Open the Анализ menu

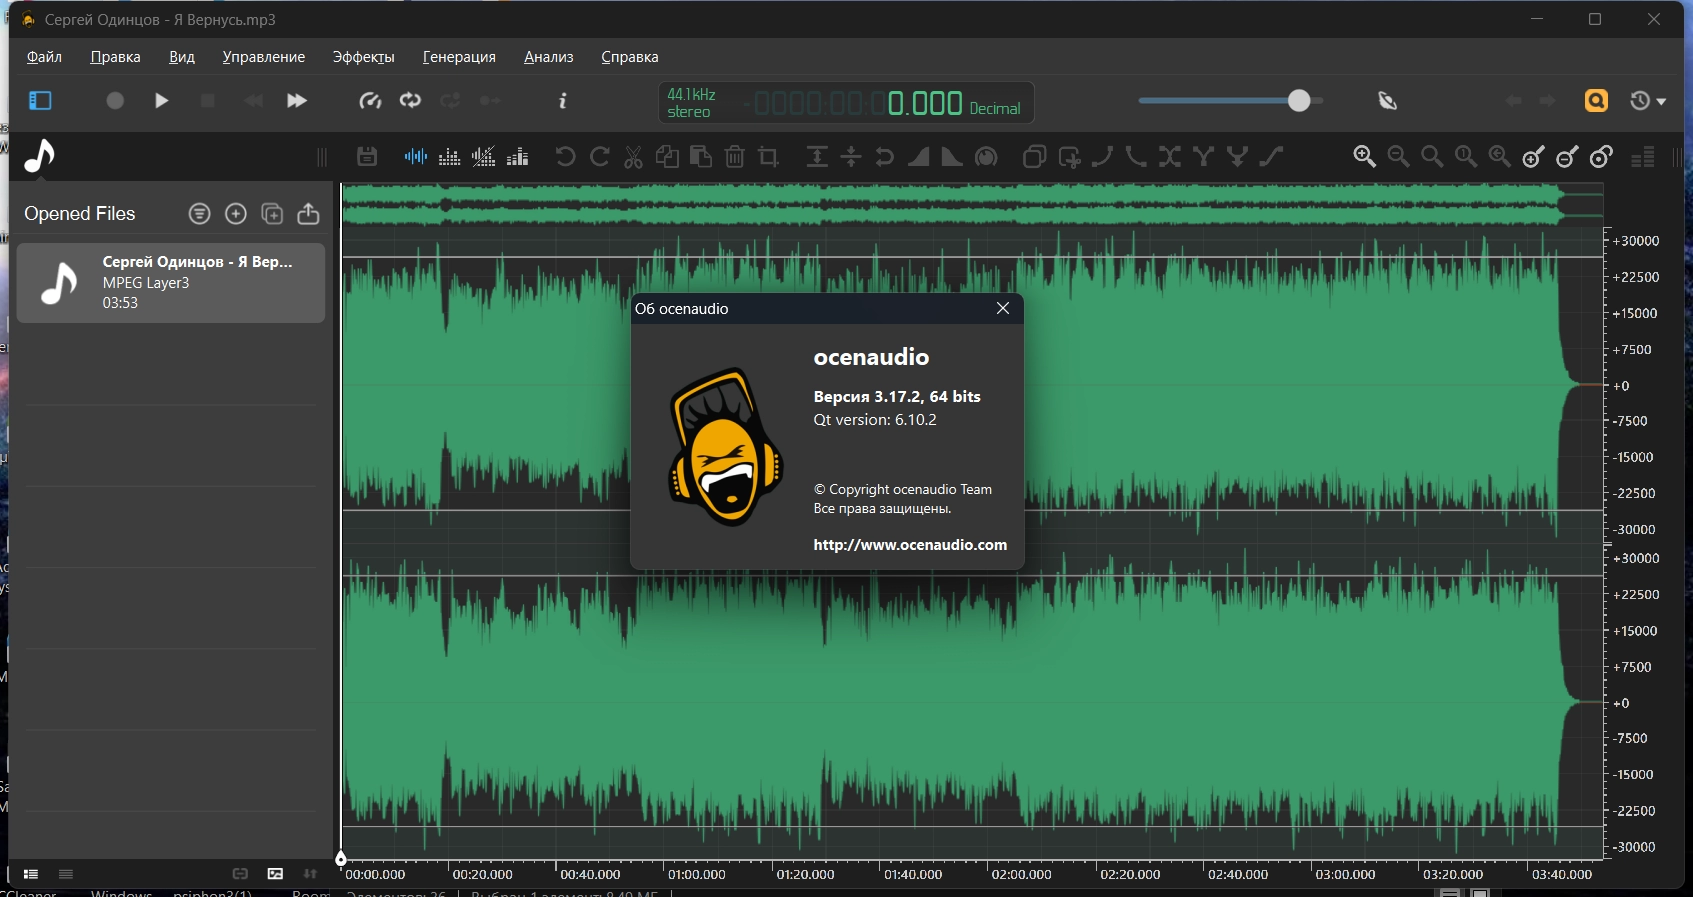[548, 57]
